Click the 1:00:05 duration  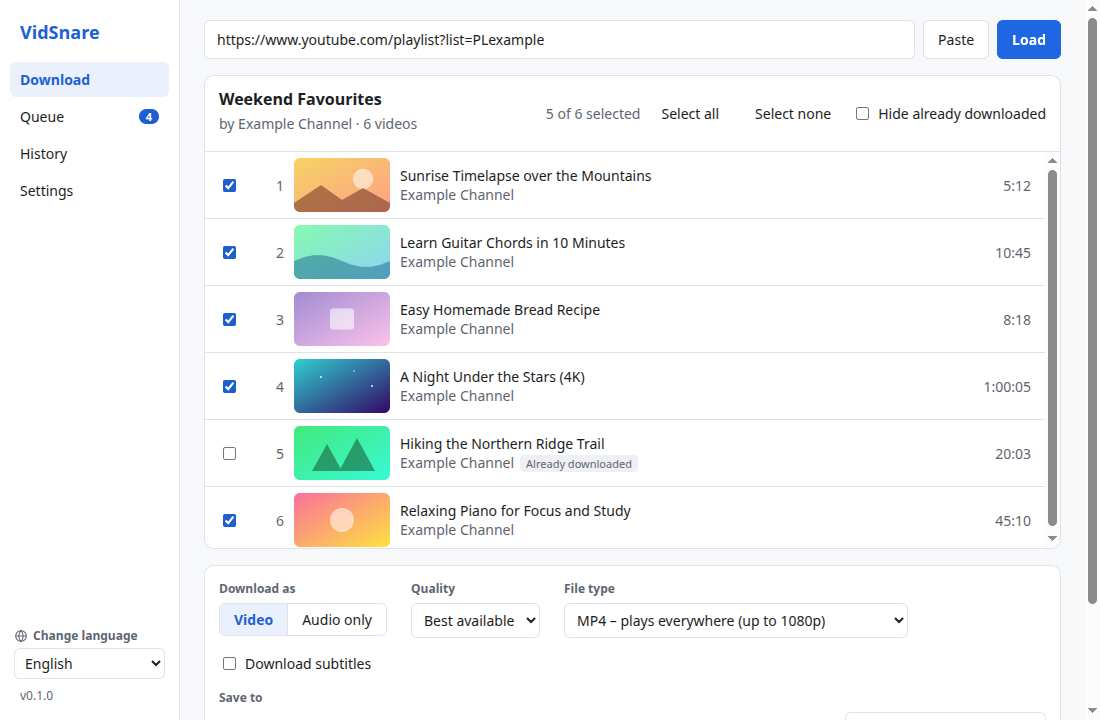[1007, 387]
